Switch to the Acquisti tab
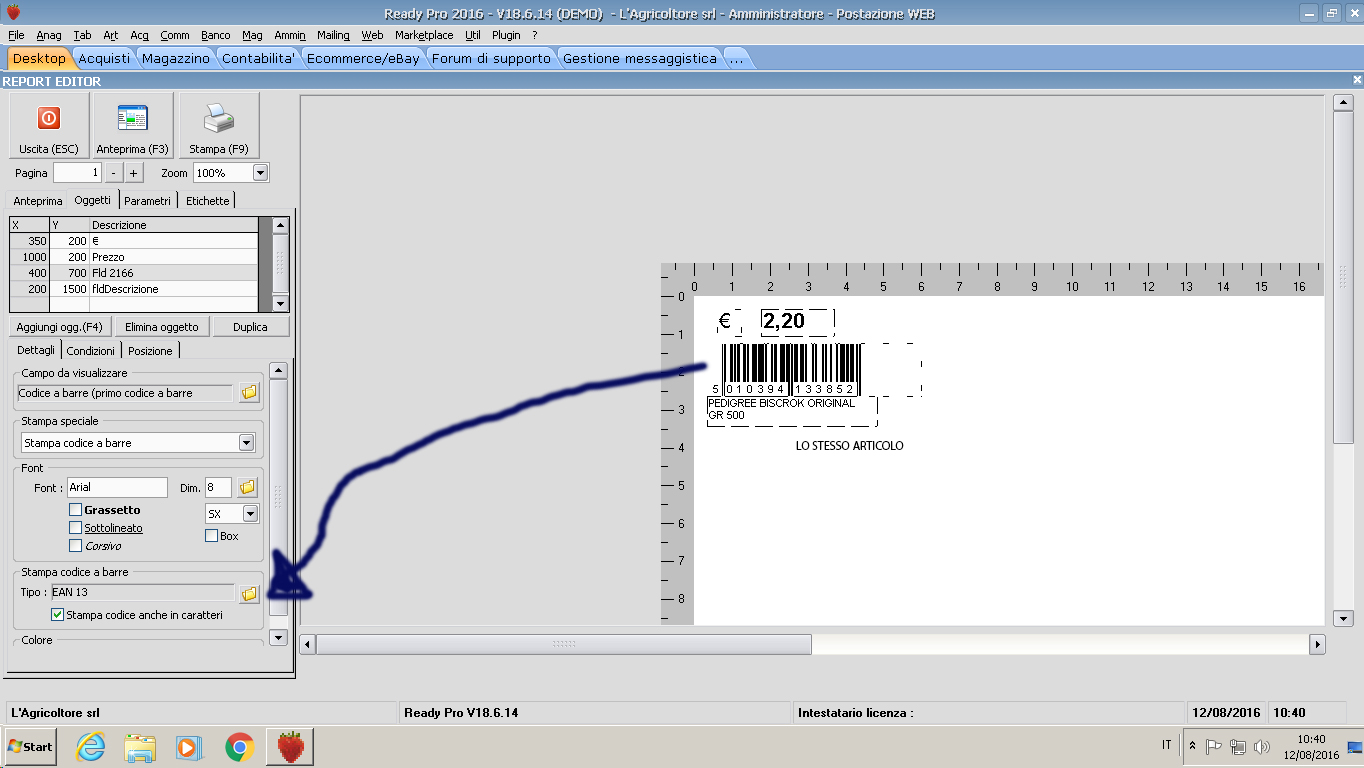 pos(104,58)
